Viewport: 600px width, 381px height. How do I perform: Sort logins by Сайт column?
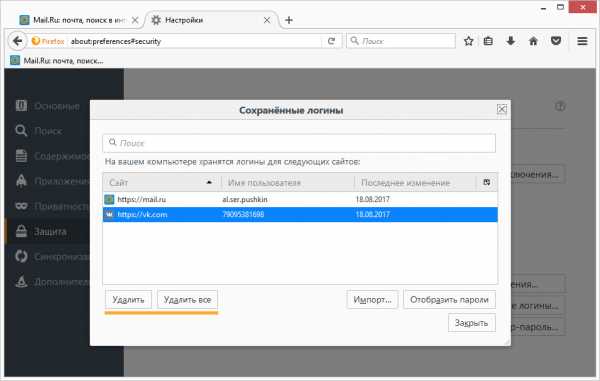161,182
